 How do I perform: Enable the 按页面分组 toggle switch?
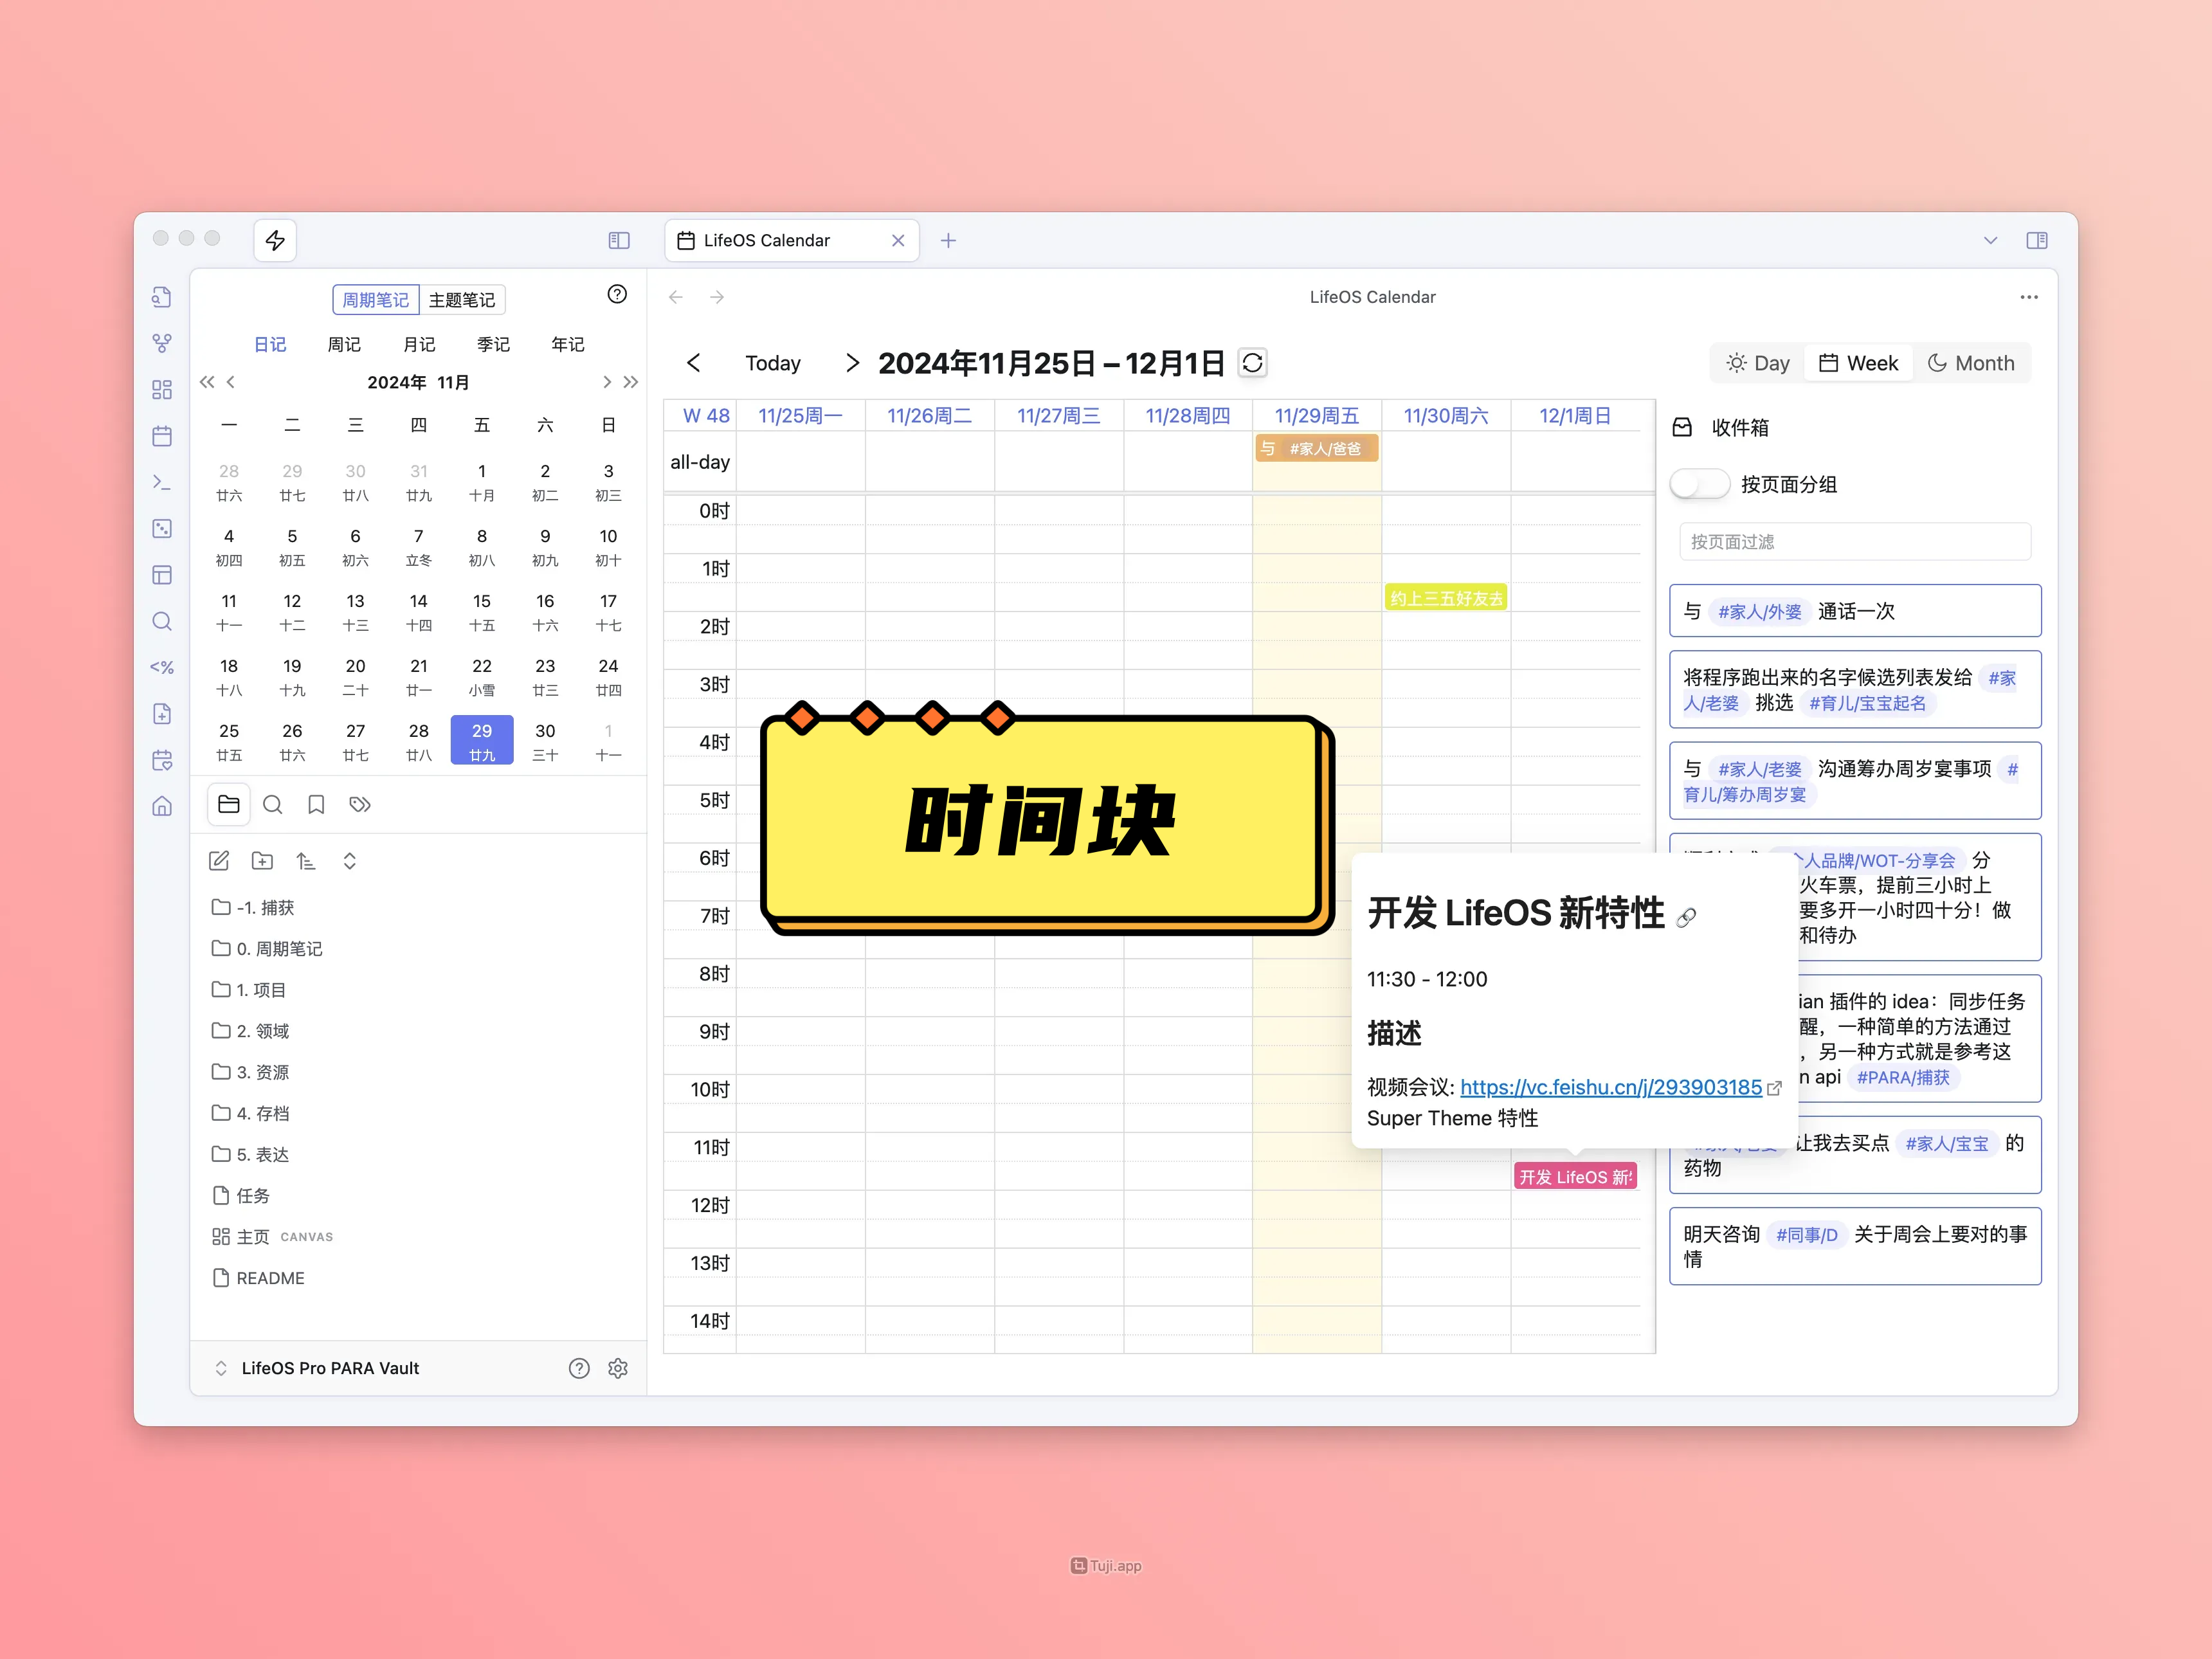point(1699,485)
